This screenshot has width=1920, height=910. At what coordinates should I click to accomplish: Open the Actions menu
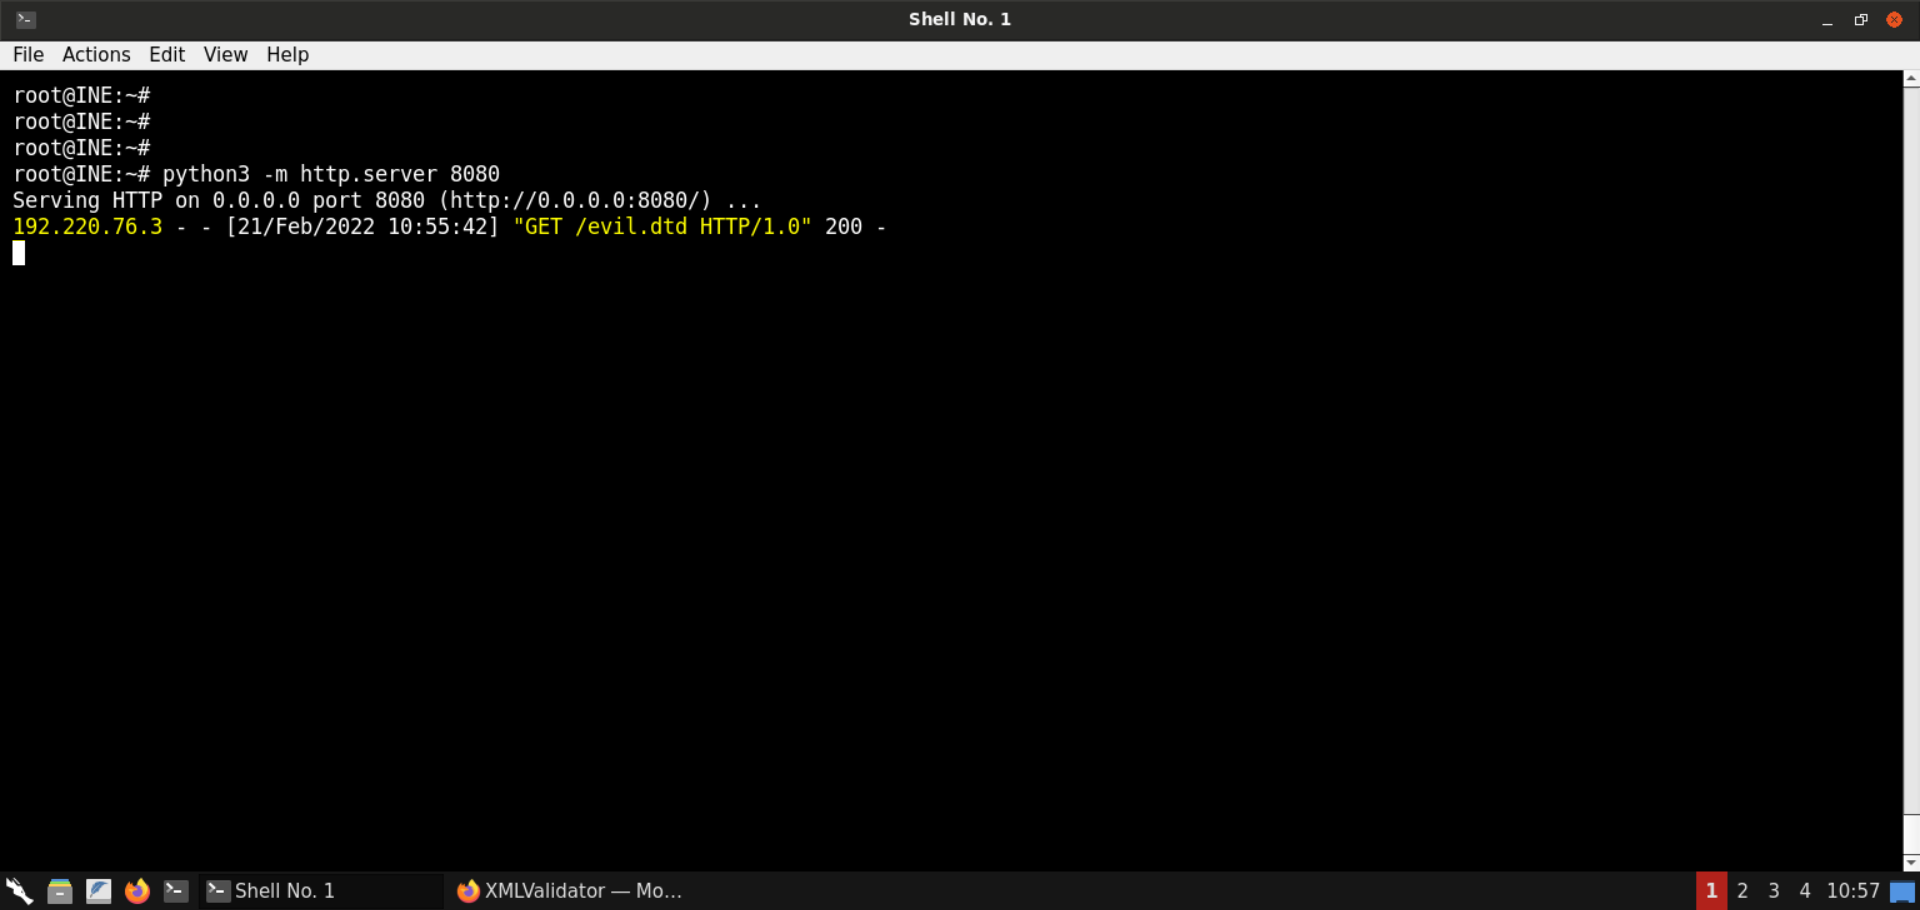[x=96, y=55]
